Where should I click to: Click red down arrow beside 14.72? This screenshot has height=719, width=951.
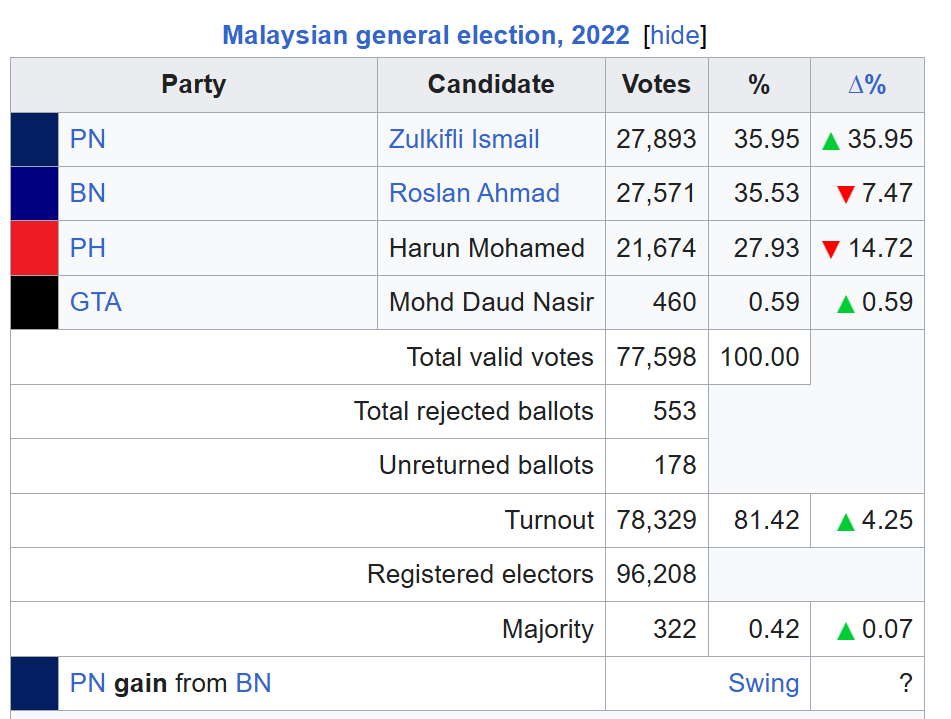click(x=830, y=249)
